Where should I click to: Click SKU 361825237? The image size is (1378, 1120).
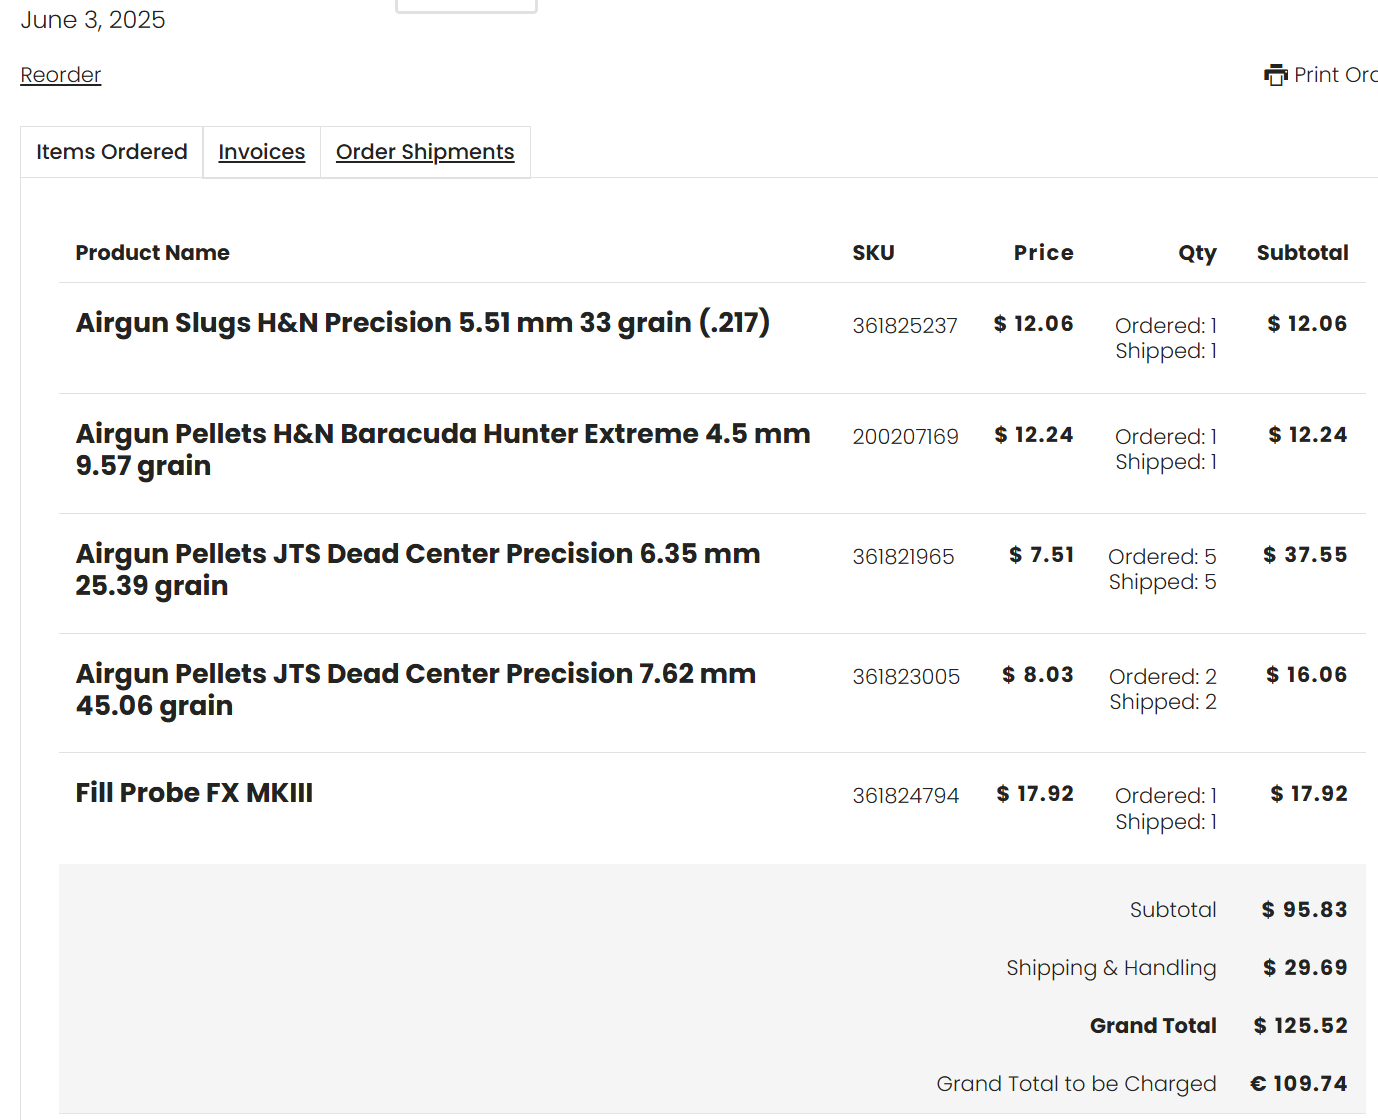[905, 326]
